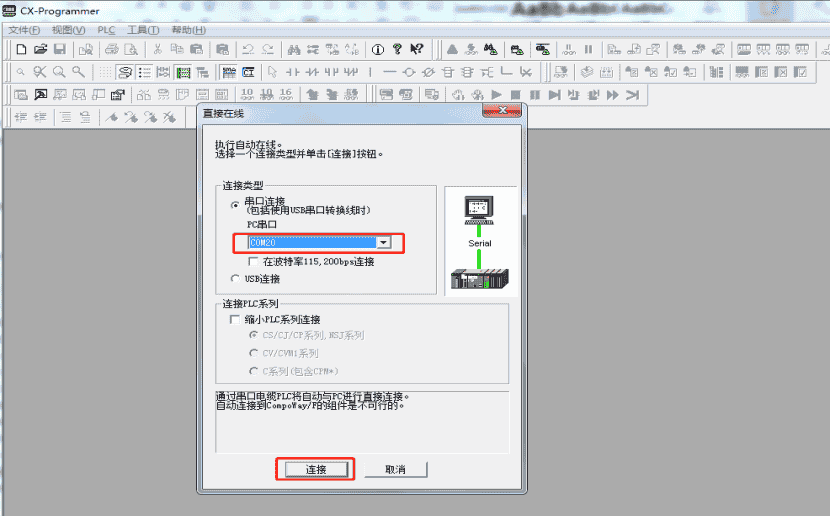This screenshot has width=830, height=516.
Task: Select the USB连接 radio button
Action: click(x=235, y=278)
